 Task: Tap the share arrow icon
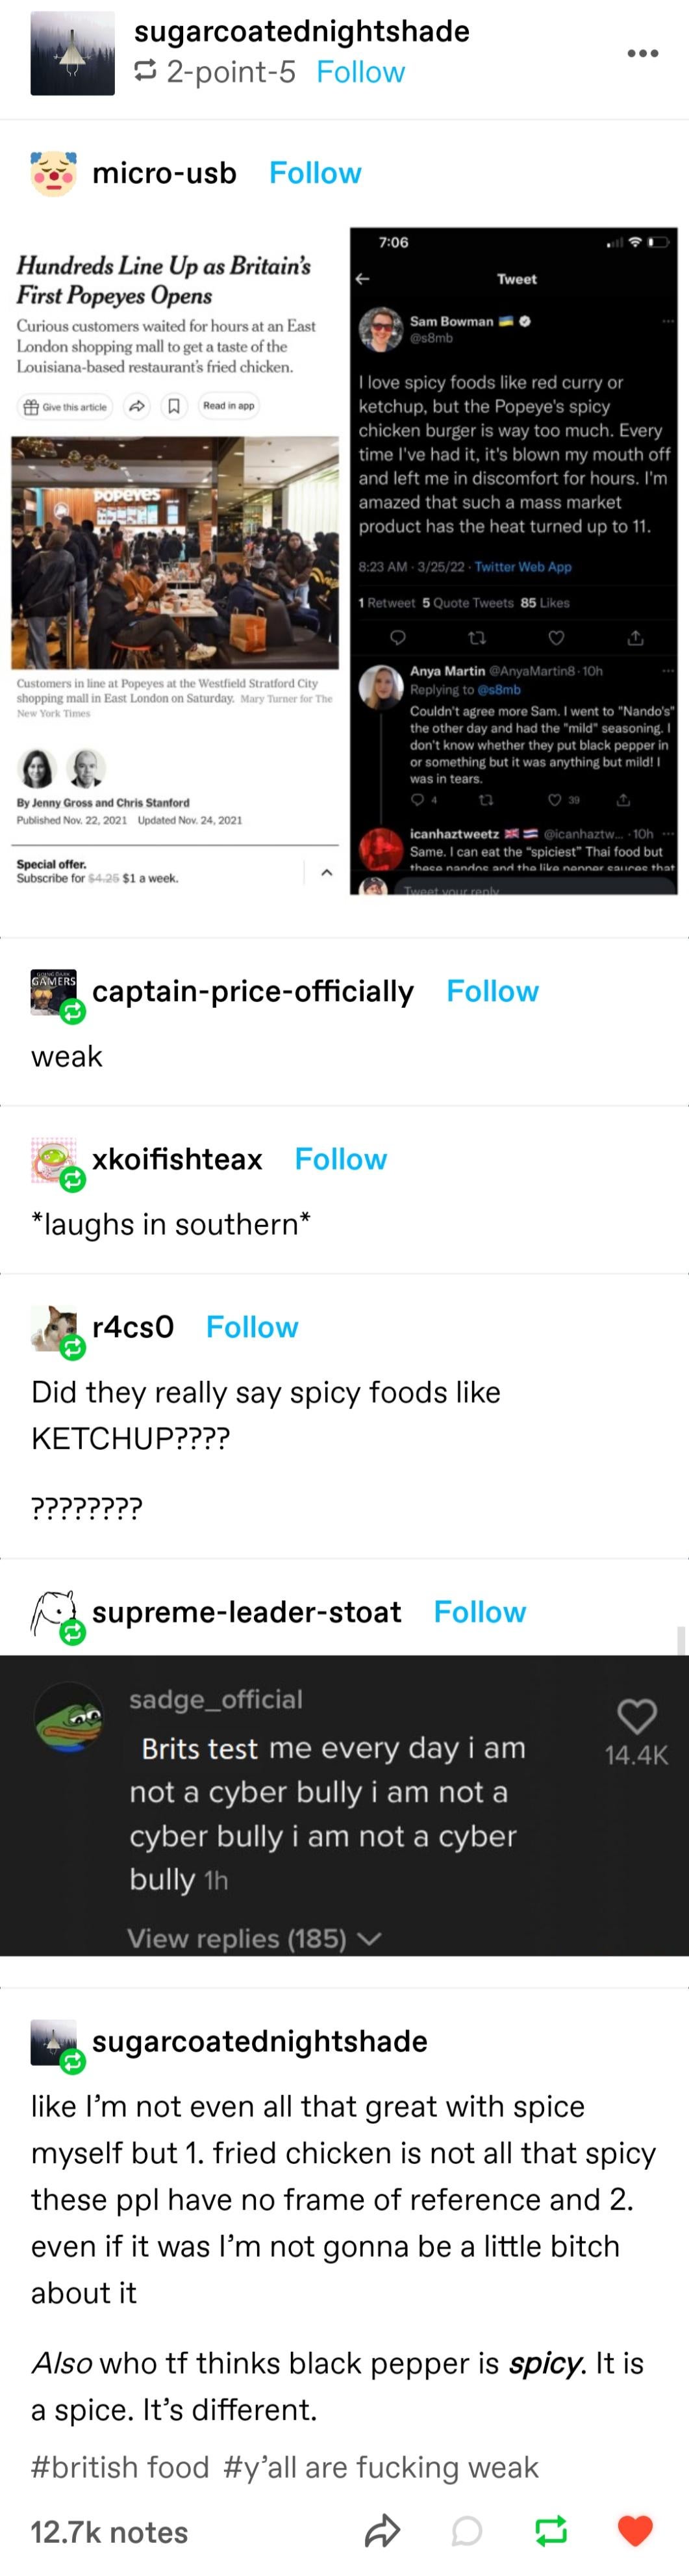click(x=382, y=2531)
